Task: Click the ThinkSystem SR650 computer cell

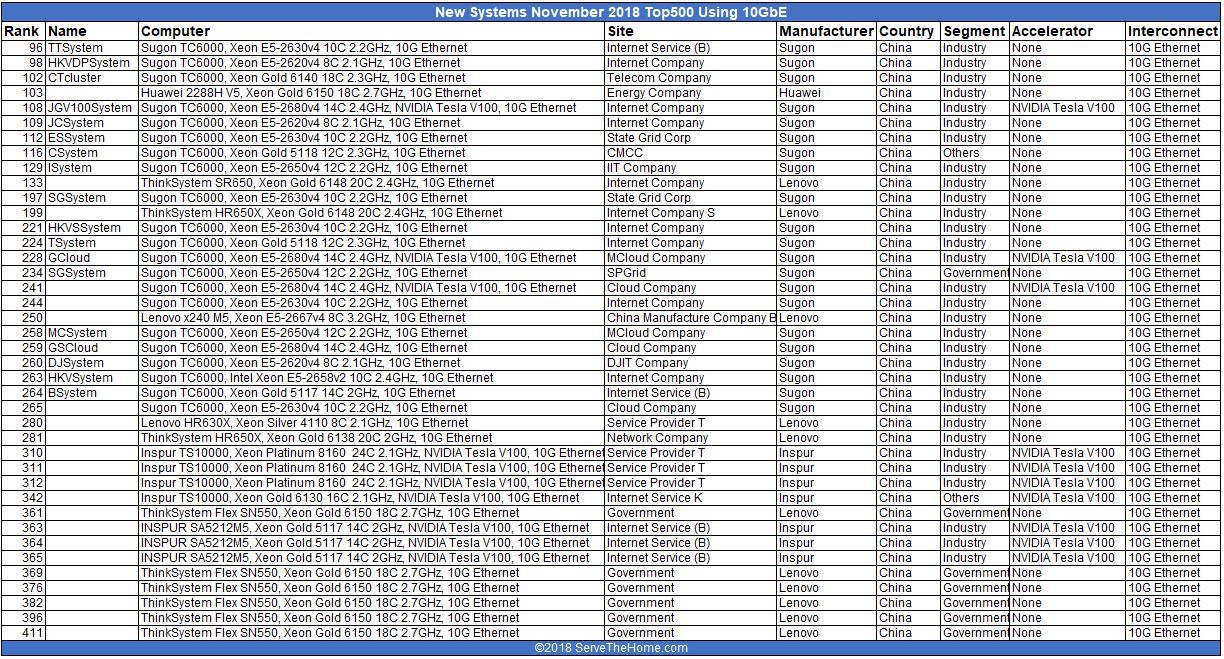Action: (x=372, y=183)
